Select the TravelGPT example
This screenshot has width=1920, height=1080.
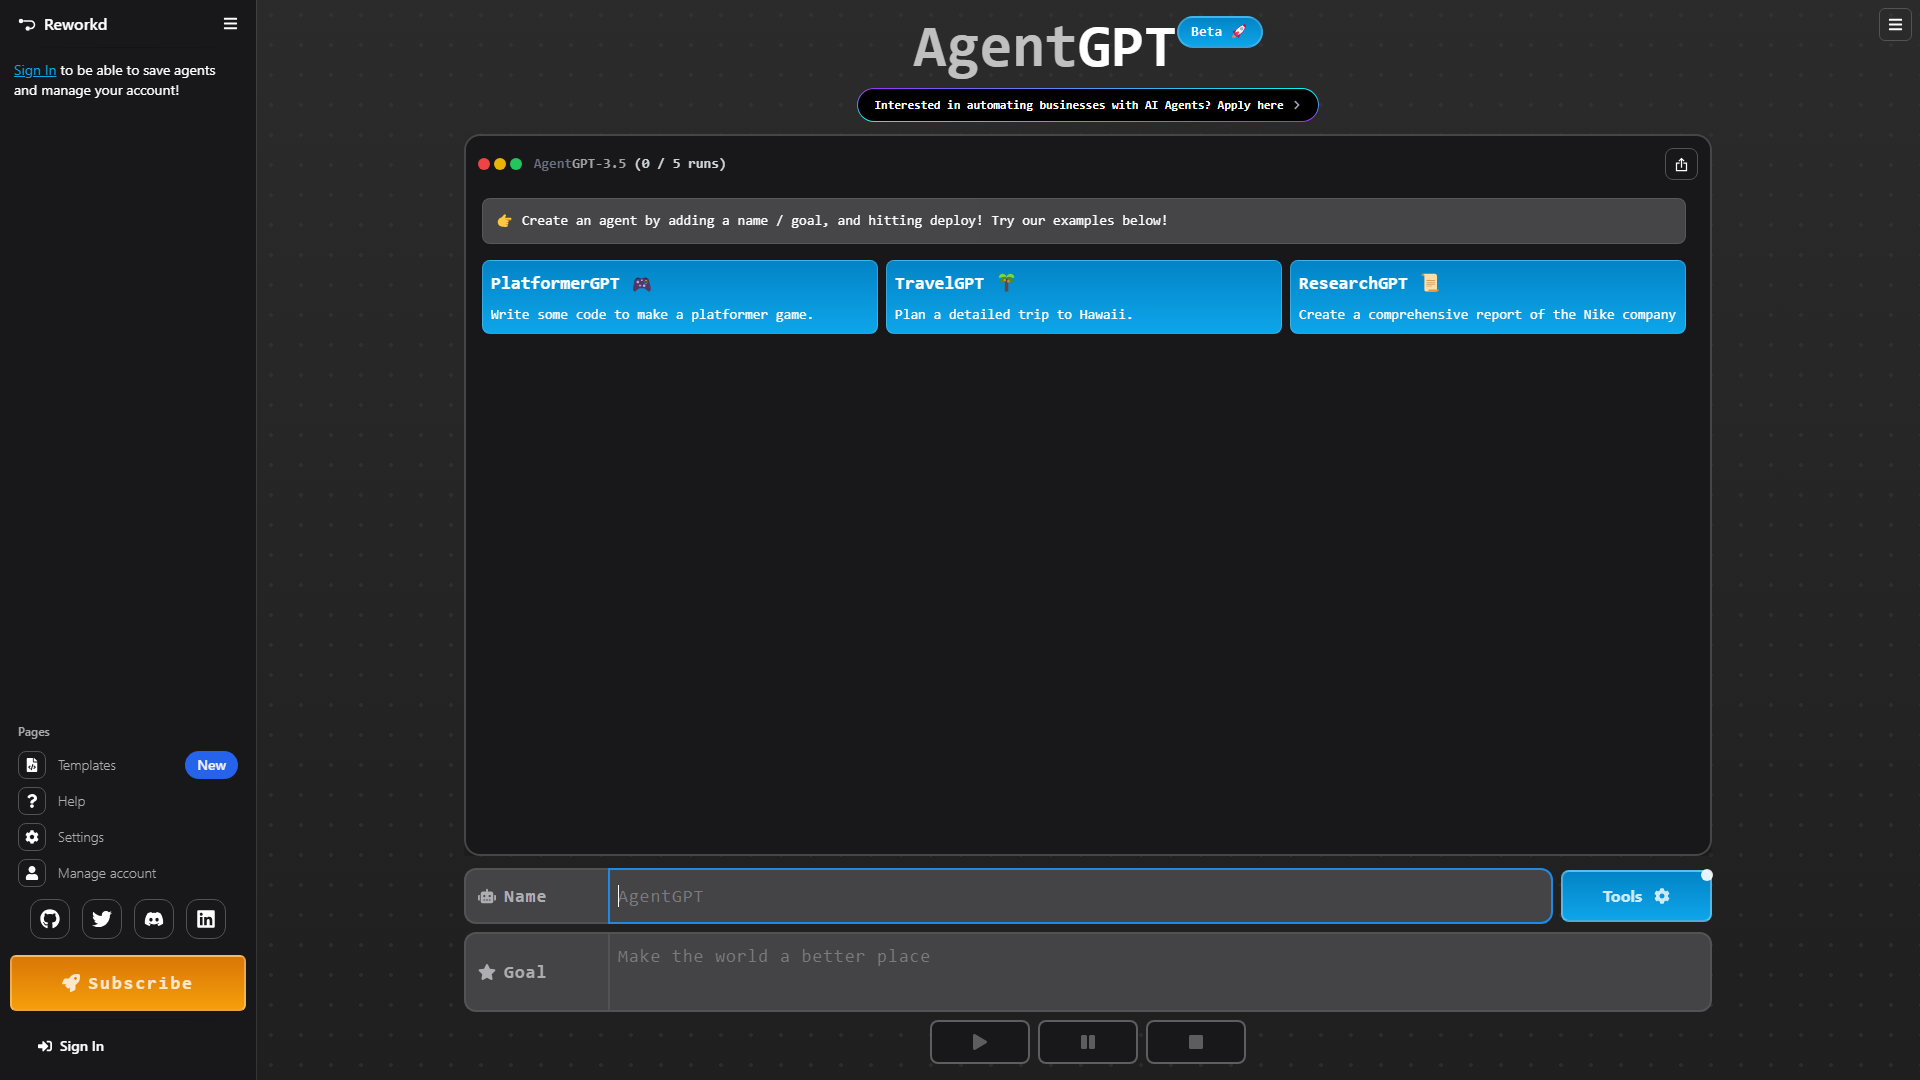click(1084, 297)
